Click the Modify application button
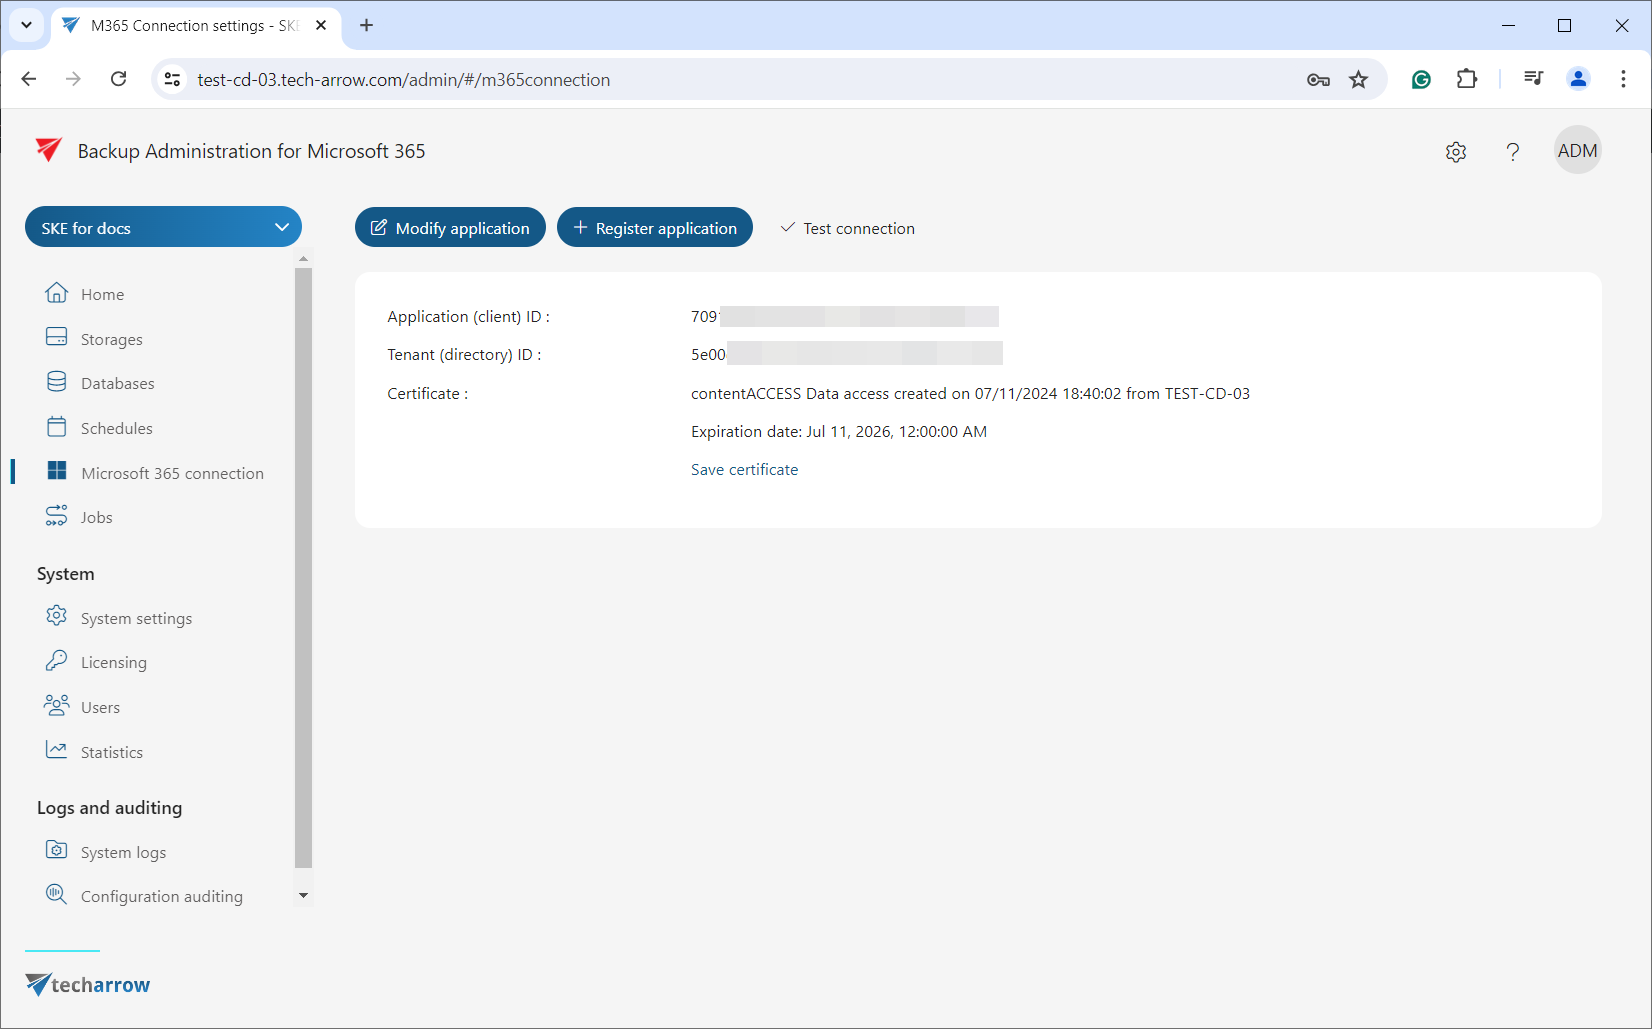Viewport: 1652px width, 1029px height. click(x=450, y=228)
